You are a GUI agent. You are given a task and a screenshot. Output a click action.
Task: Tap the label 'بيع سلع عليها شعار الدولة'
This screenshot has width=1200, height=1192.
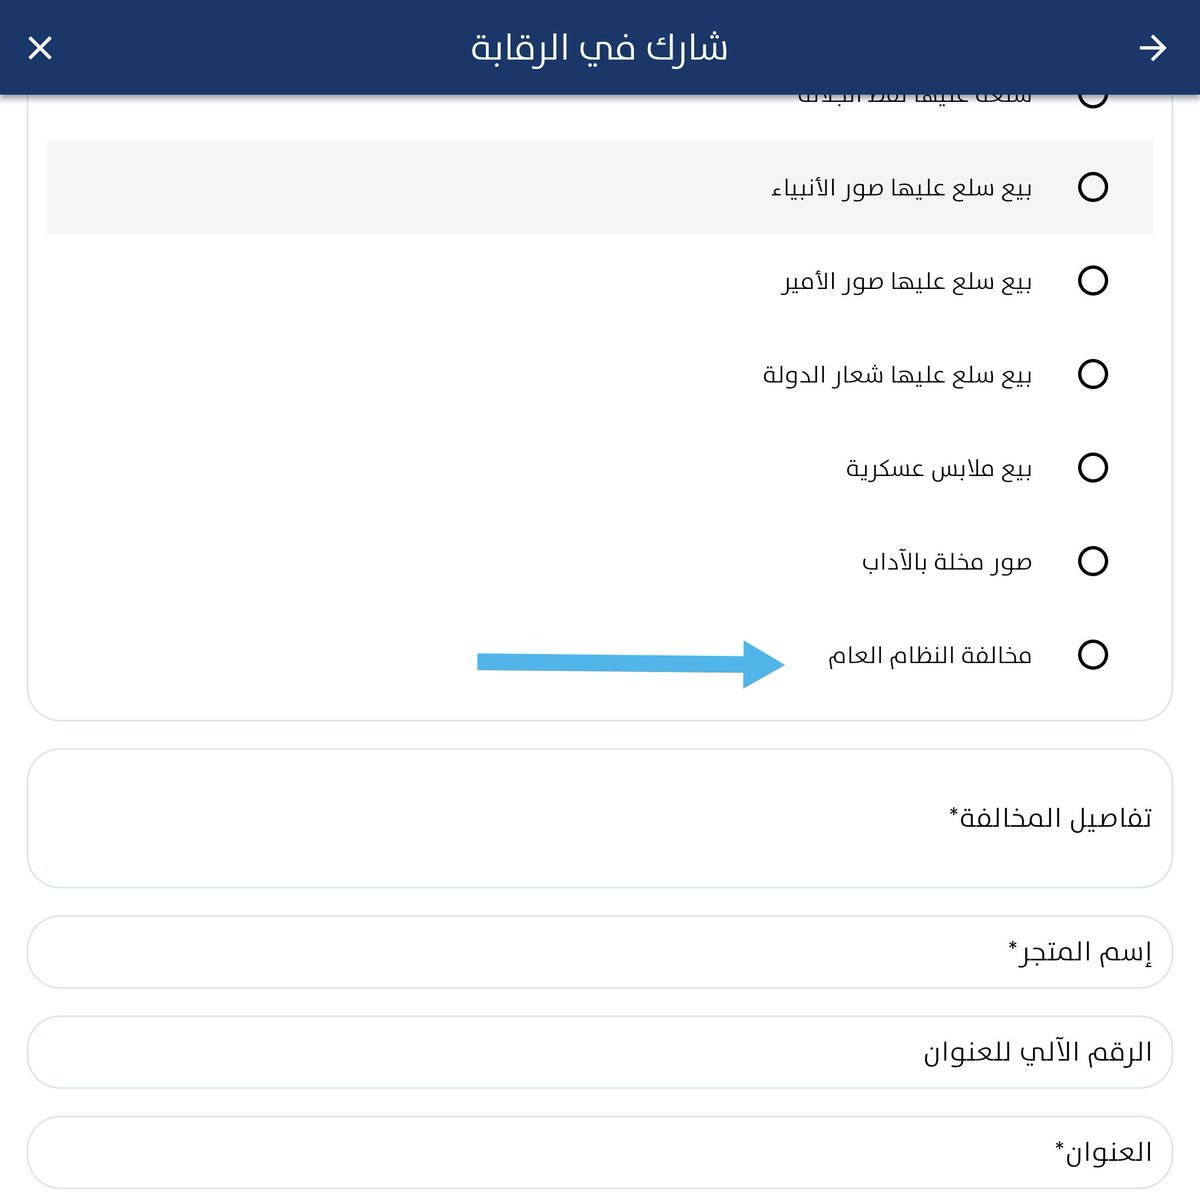897,375
